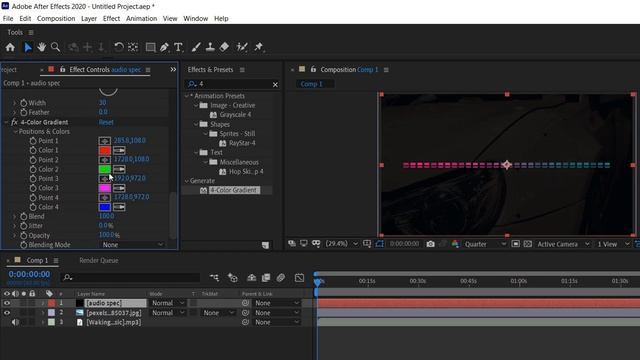Mute the Waking mp3 audio layer
This screenshot has width=640, height=360.
[15, 322]
